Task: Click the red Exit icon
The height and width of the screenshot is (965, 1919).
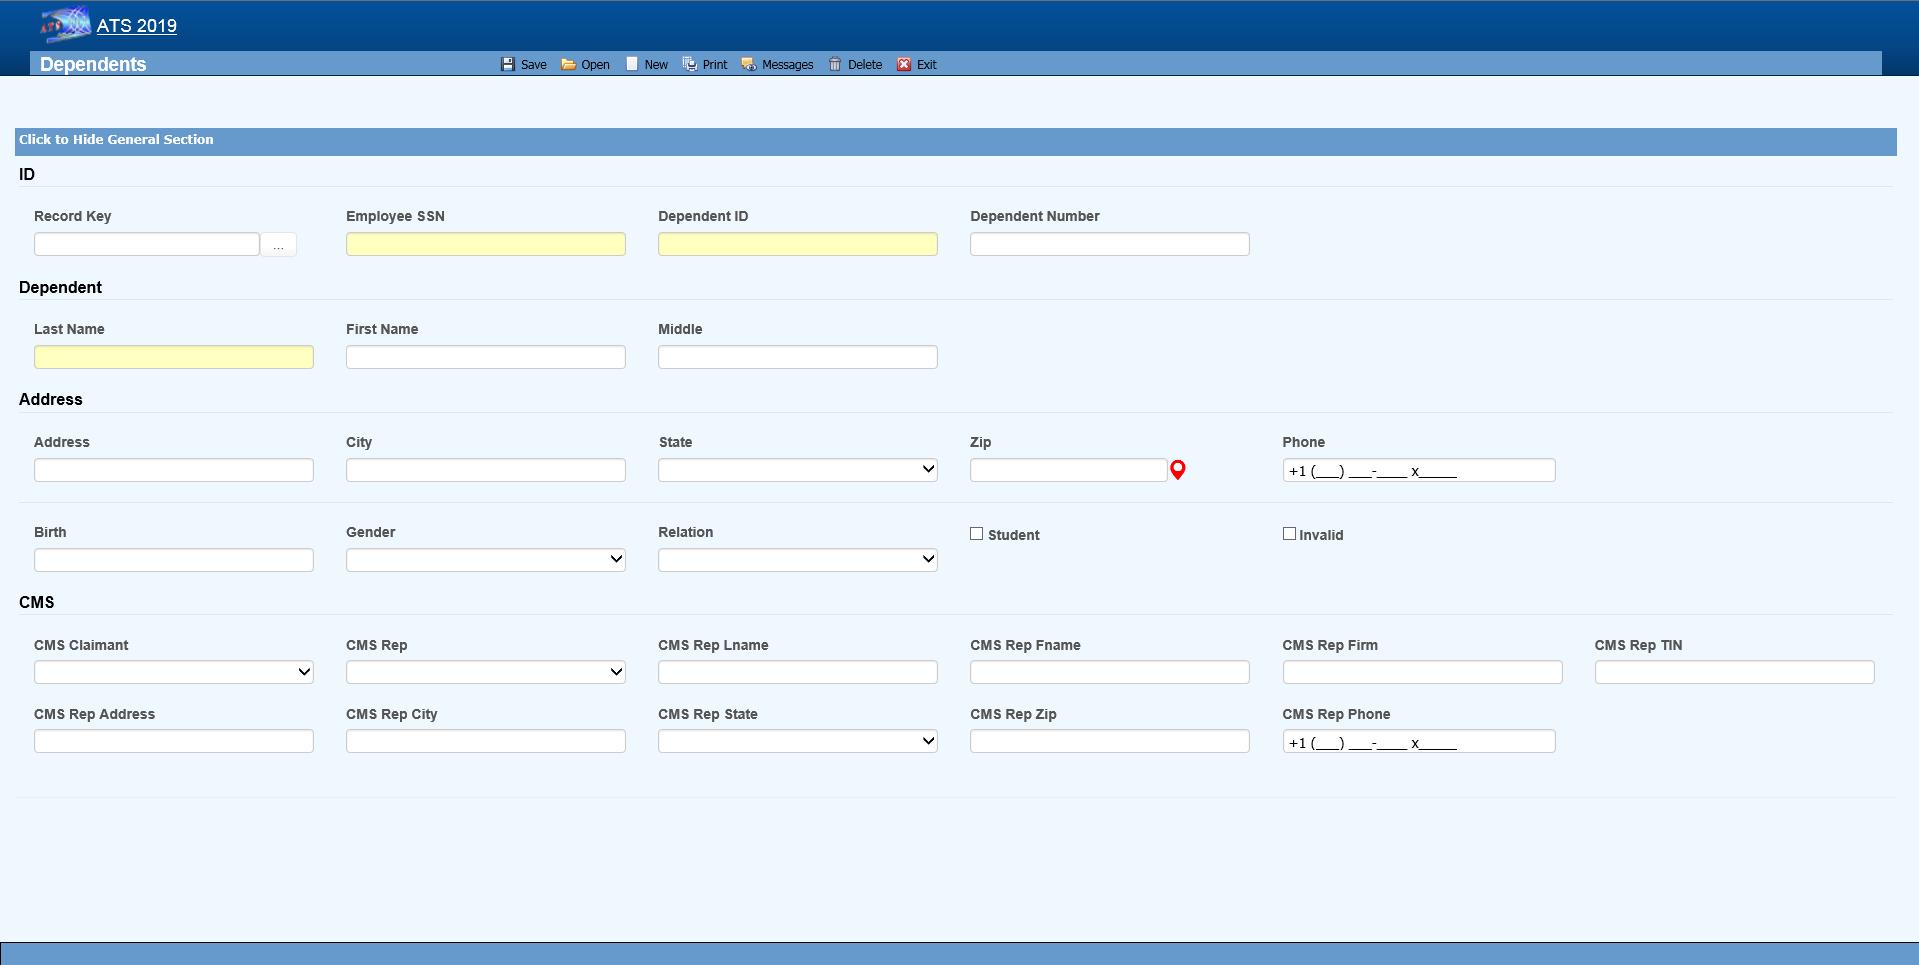Action: click(x=904, y=64)
